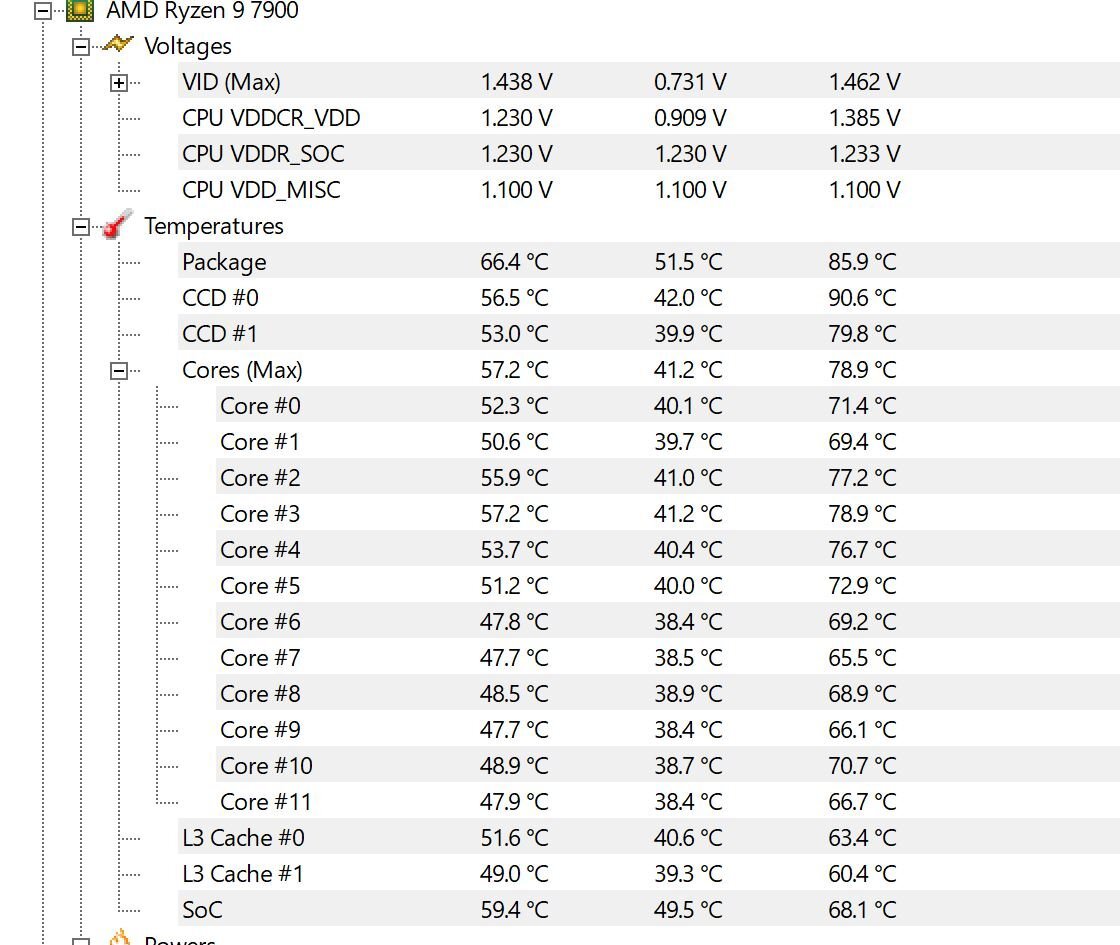
Task: Click CPU VDDCR_VDD maximum 1.385 V
Action: 864,117
